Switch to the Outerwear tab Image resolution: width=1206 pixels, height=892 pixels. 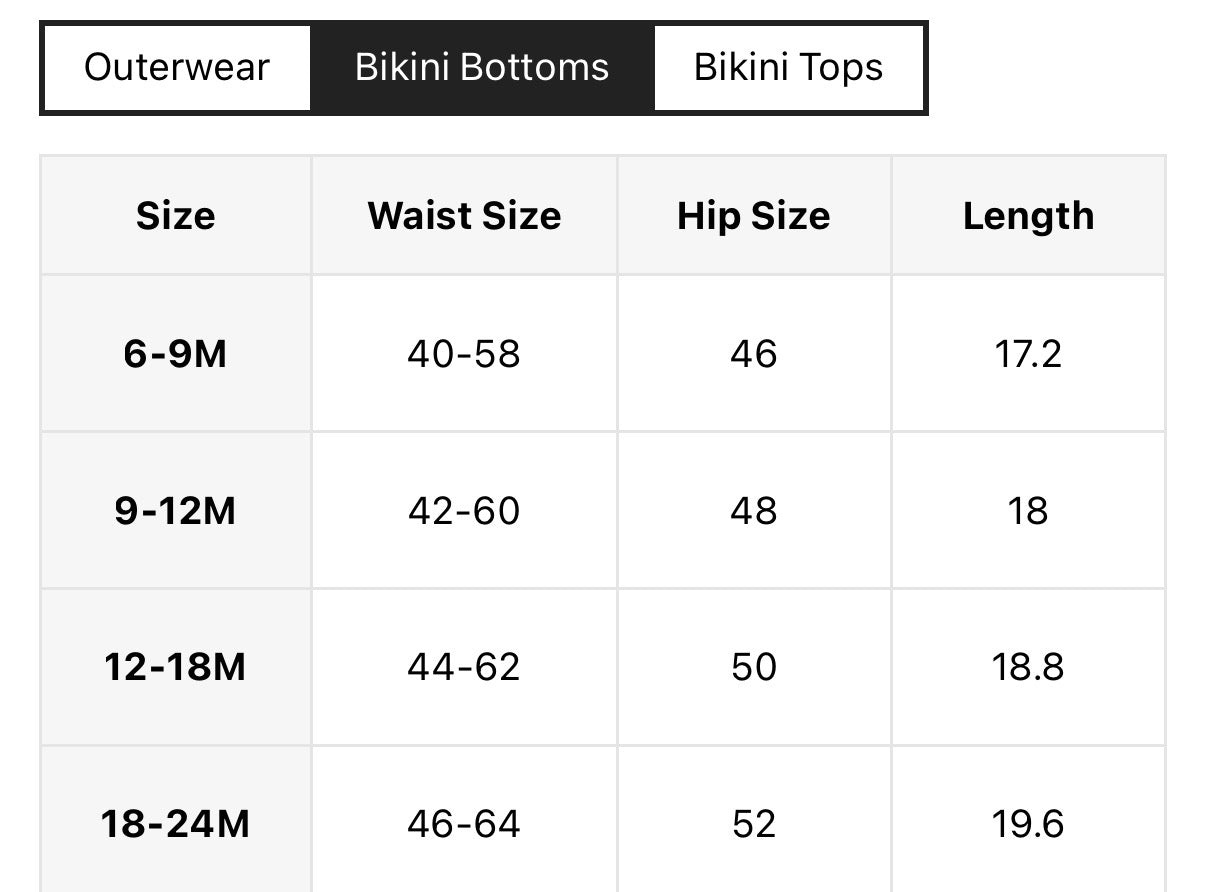pos(177,68)
